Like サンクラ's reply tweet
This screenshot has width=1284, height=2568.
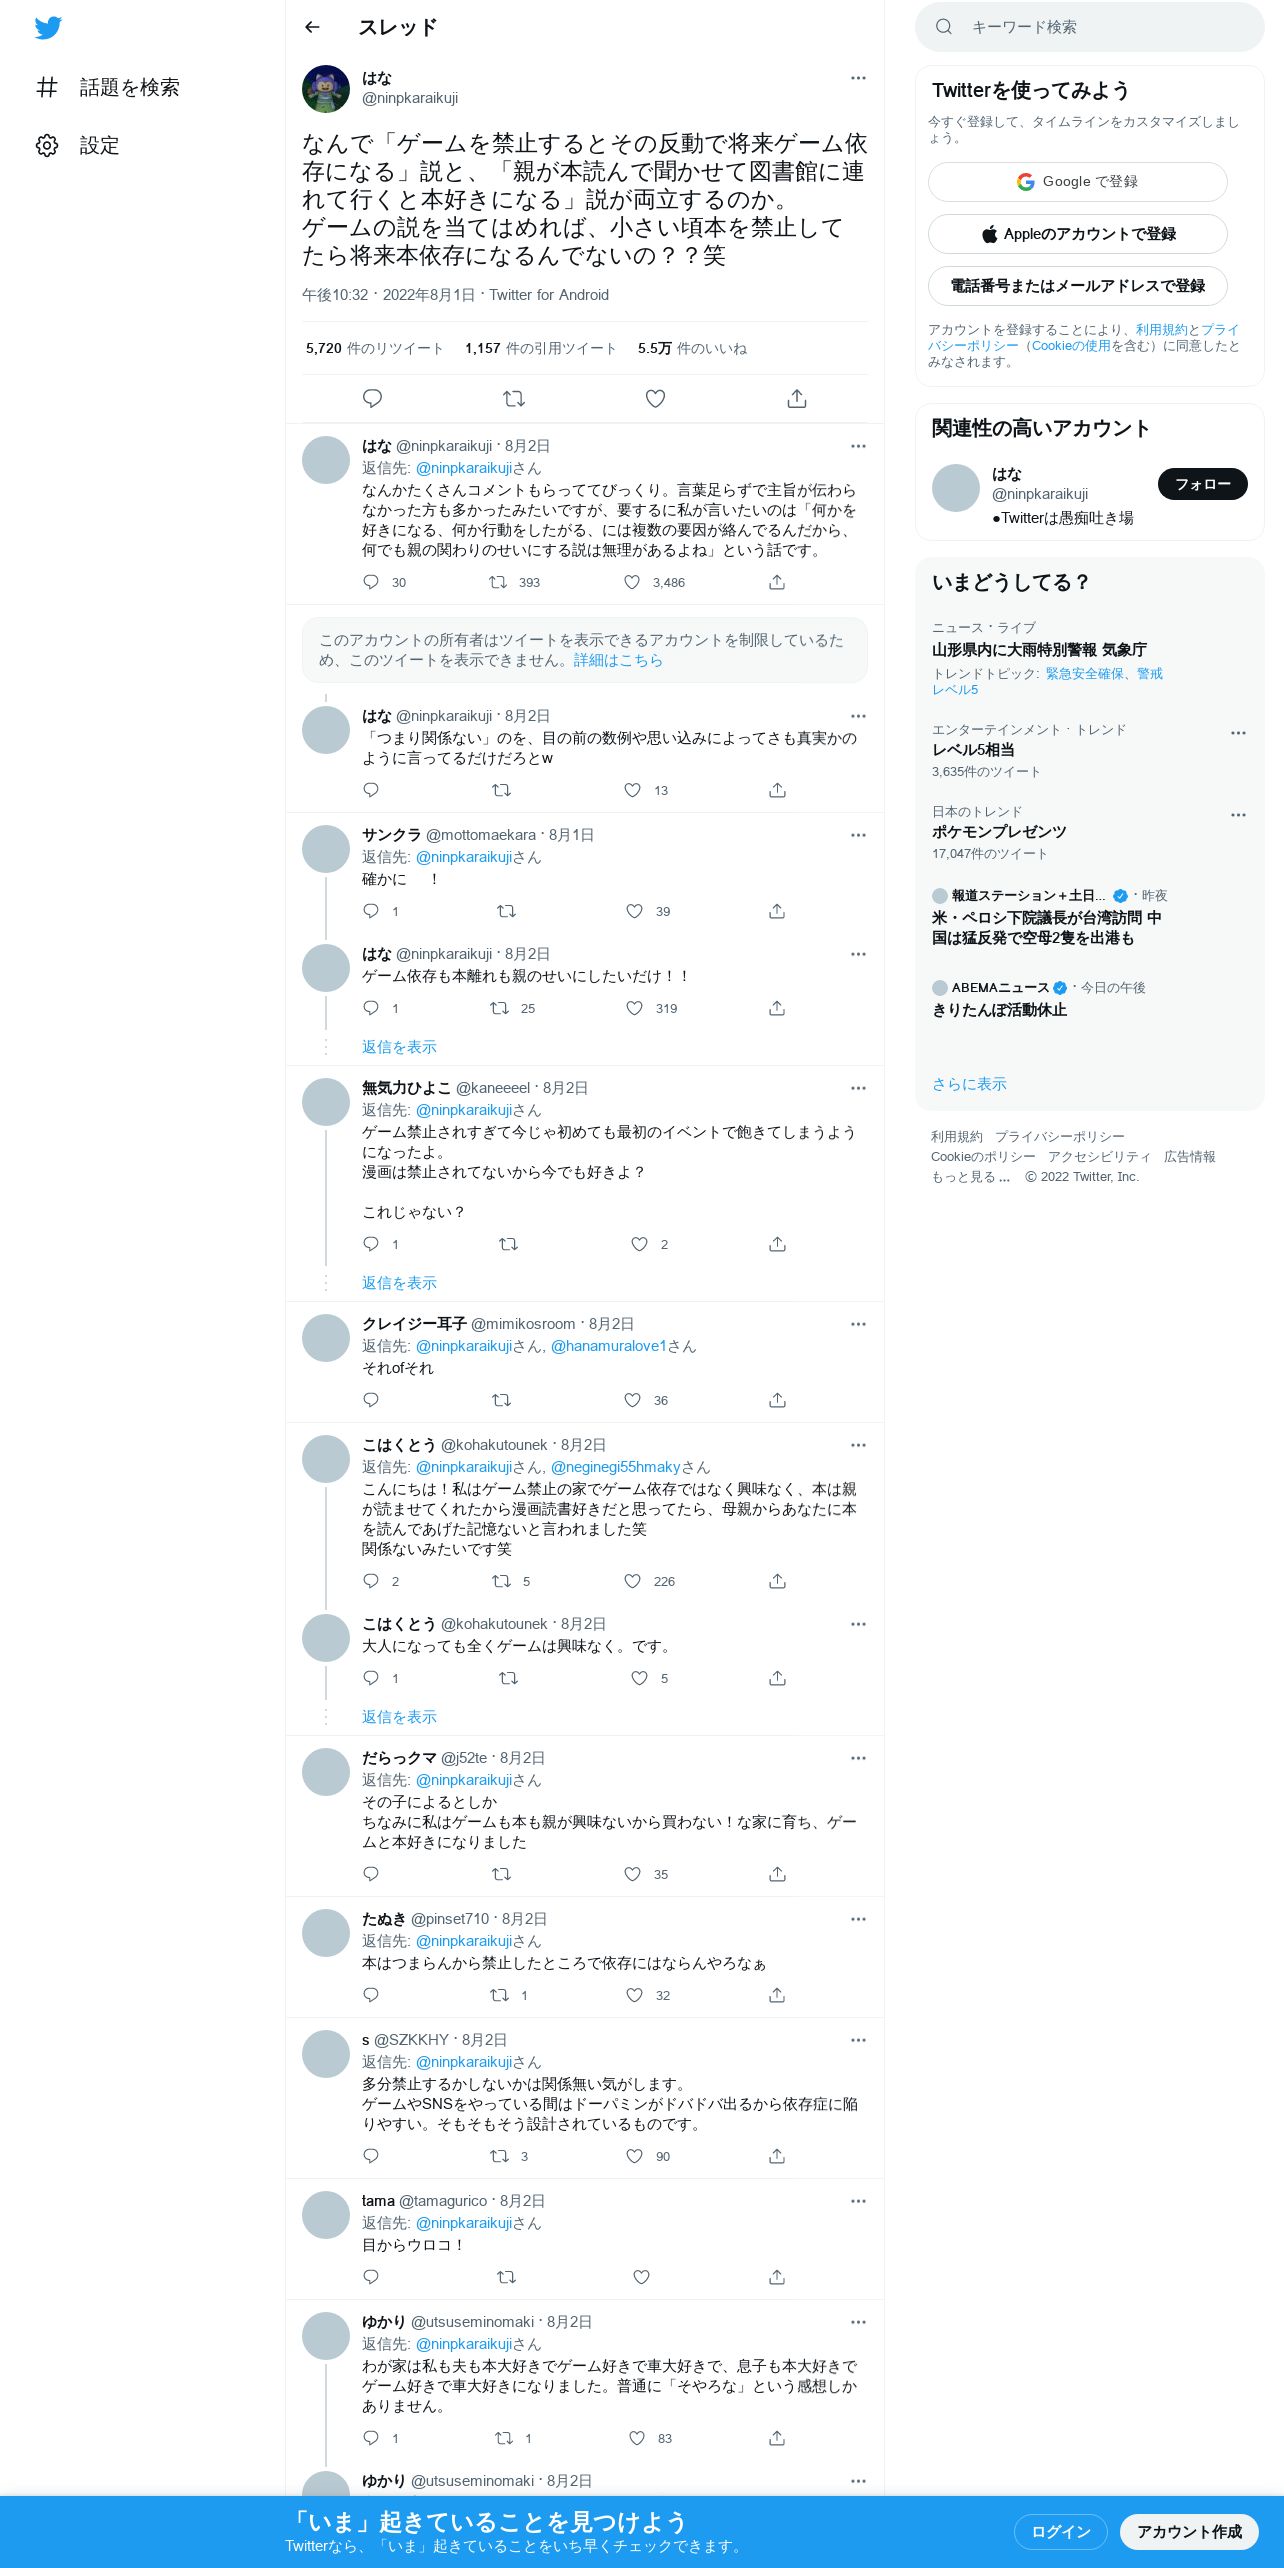(634, 911)
